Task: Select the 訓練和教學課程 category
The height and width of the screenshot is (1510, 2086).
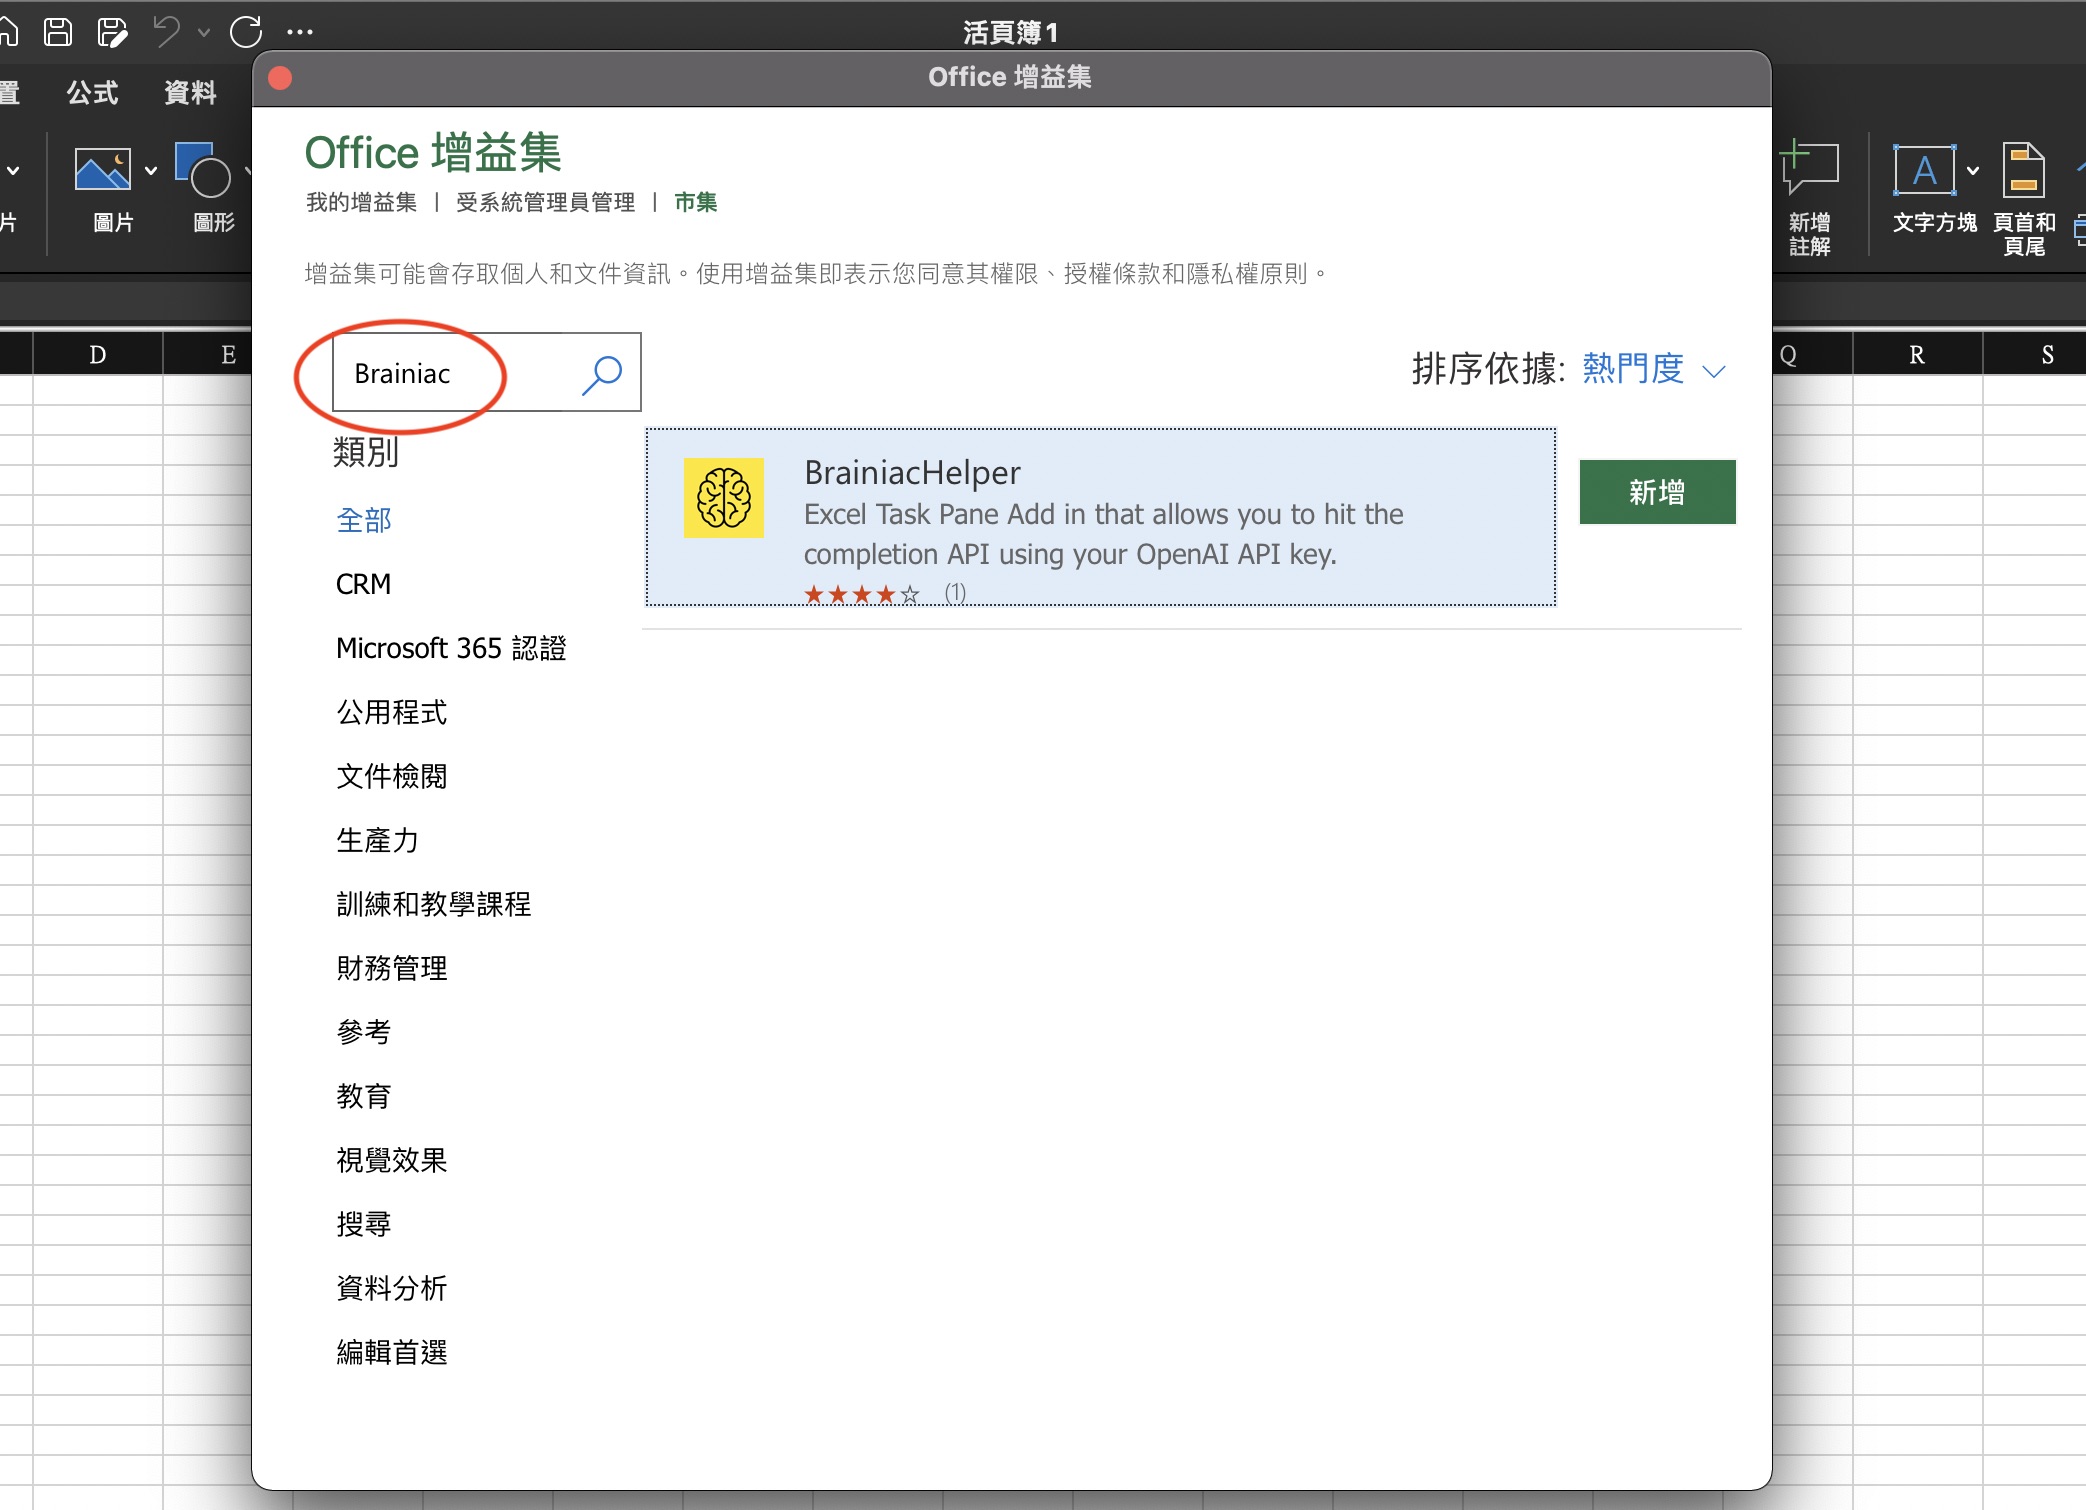Action: point(434,904)
